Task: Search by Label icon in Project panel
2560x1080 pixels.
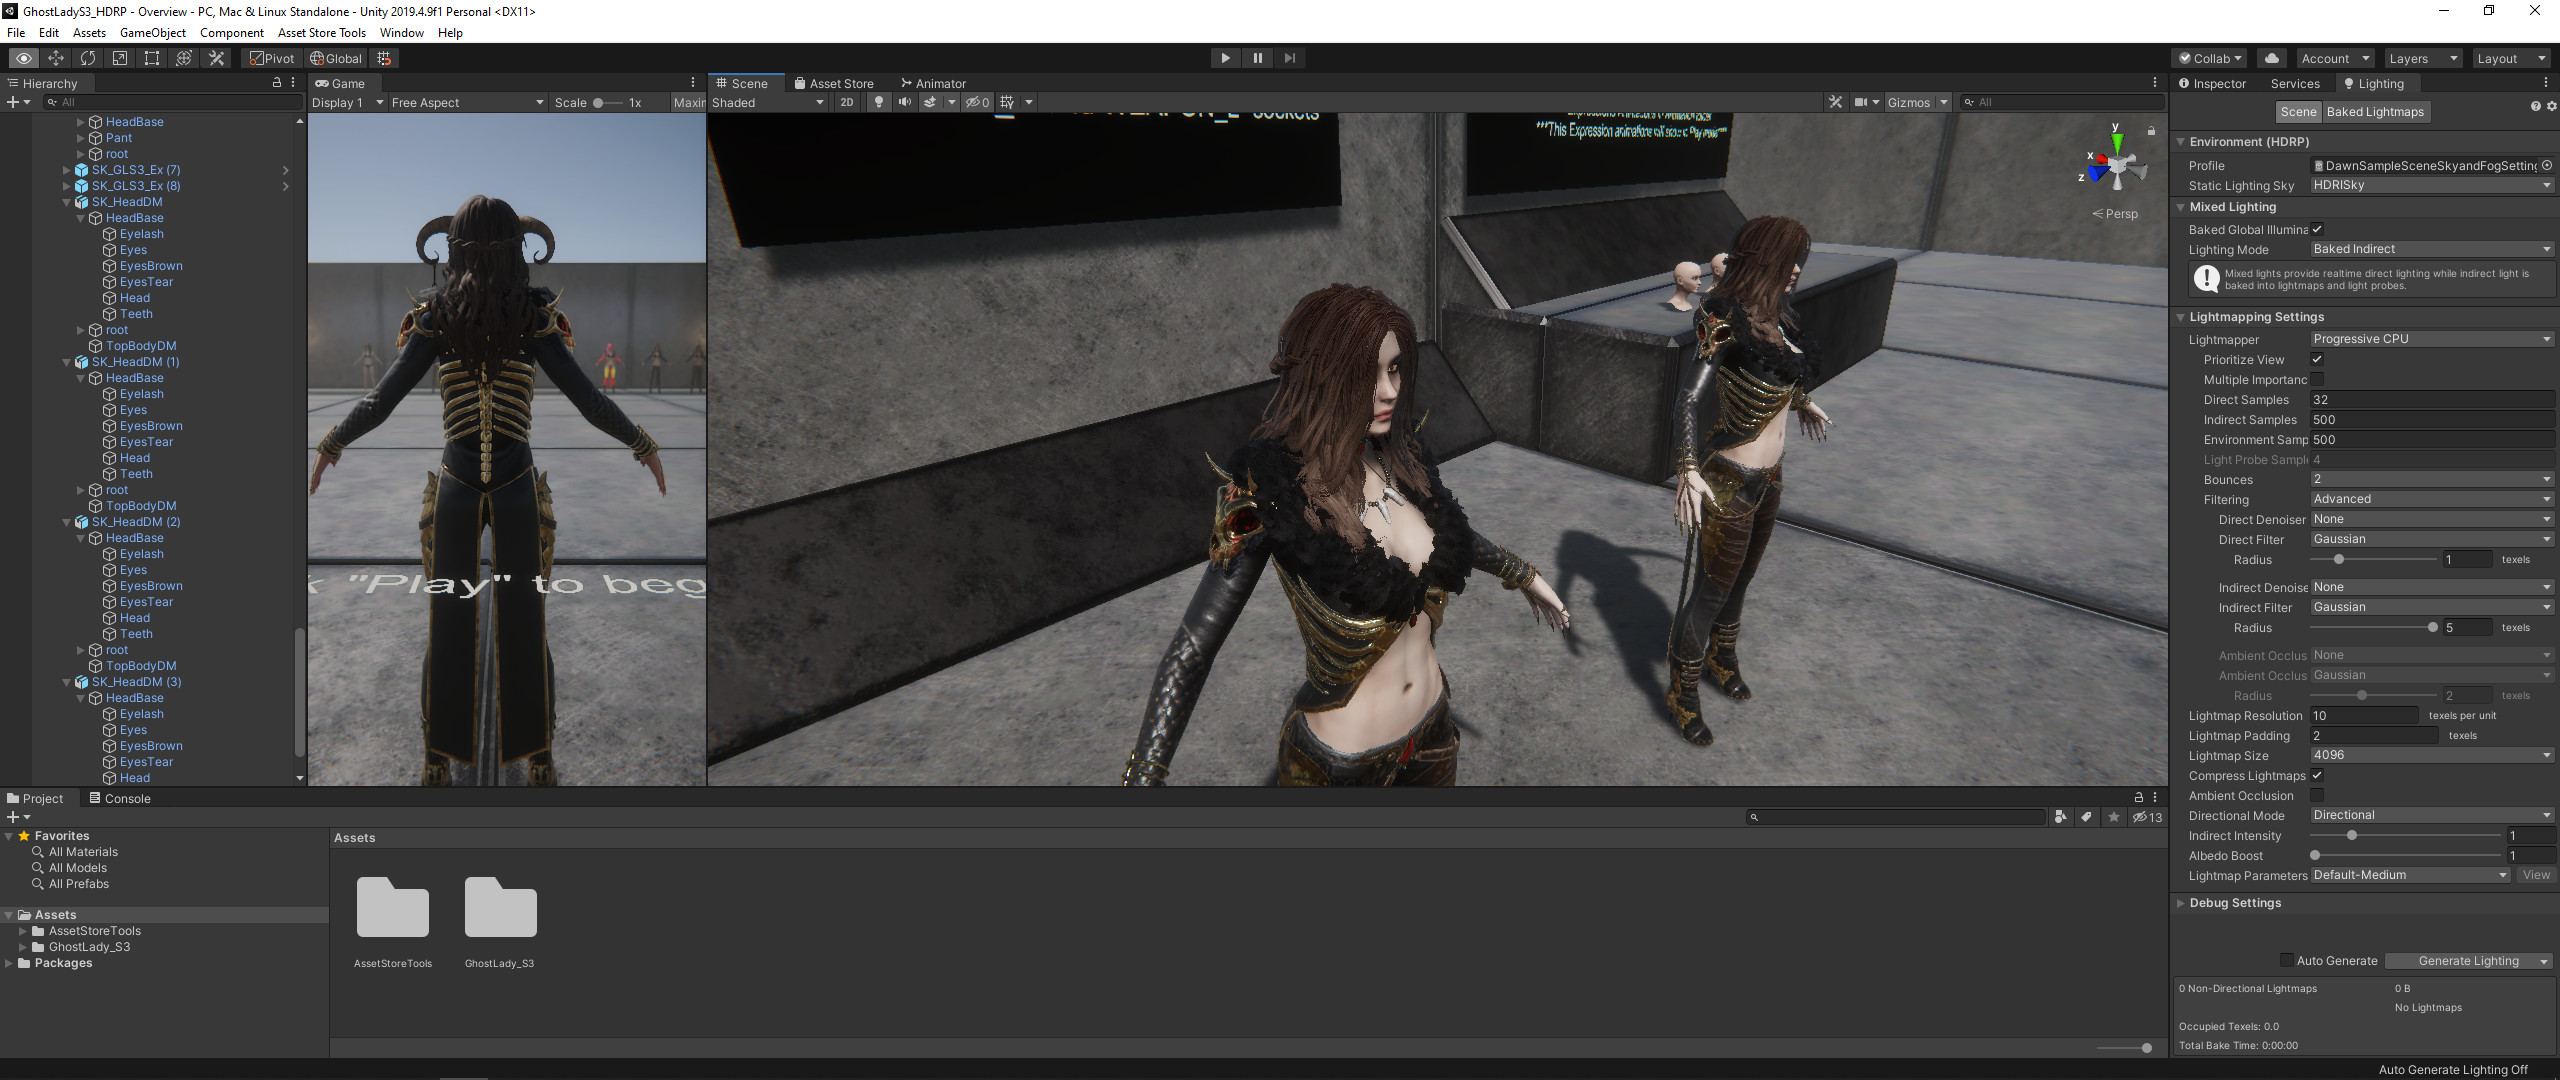Action: [2086, 817]
